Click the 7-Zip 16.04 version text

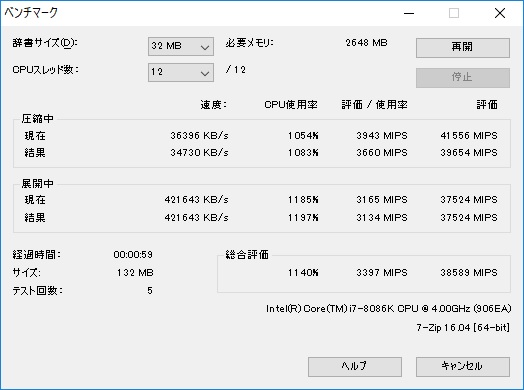[463, 328]
